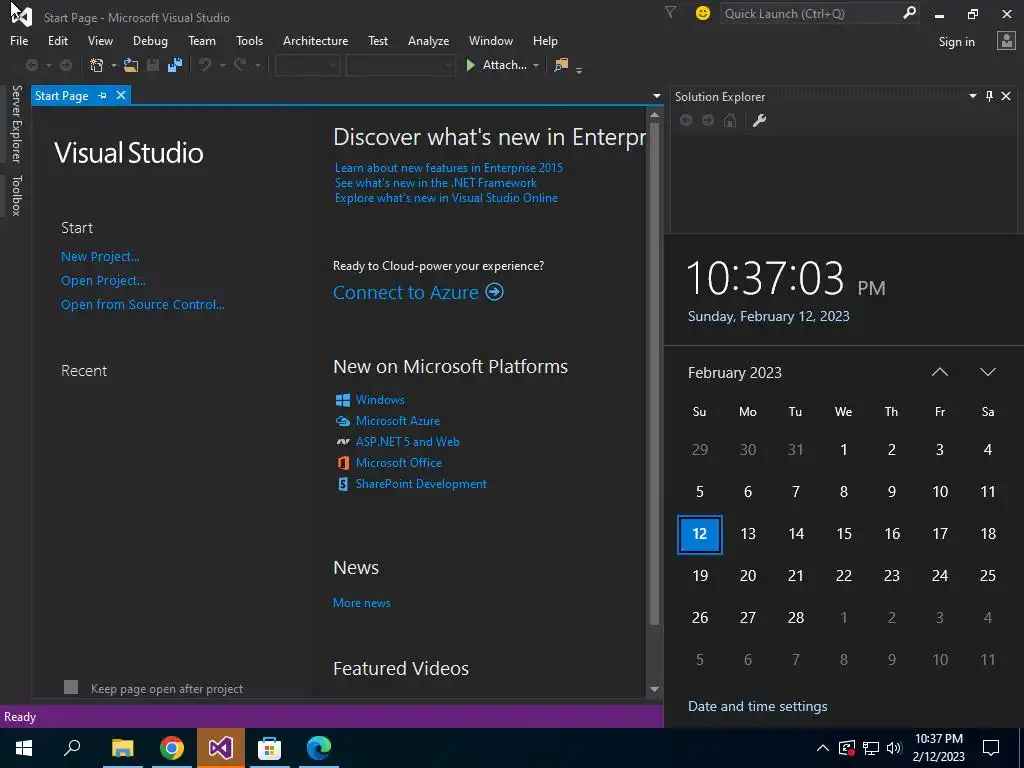
Task: Expand the New Project dropdown arrow
Action: click(x=113, y=65)
